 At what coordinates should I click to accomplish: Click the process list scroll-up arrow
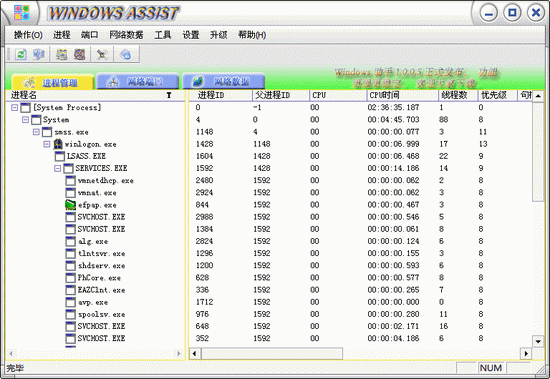click(x=538, y=95)
